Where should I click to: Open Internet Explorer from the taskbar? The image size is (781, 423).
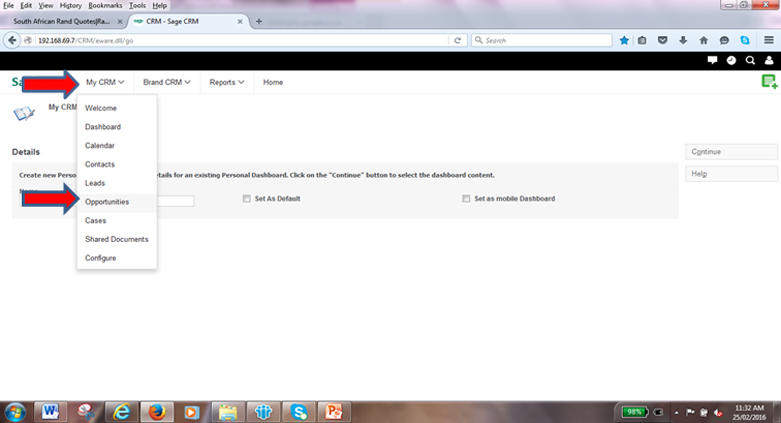coord(121,412)
